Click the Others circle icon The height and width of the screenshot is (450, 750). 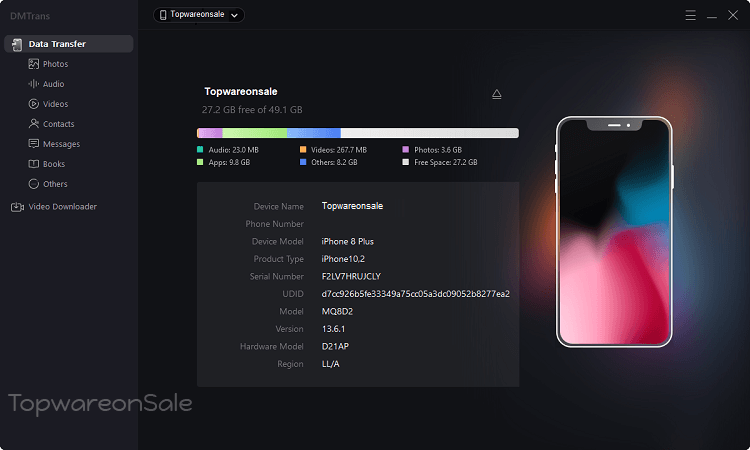[x=33, y=184]
